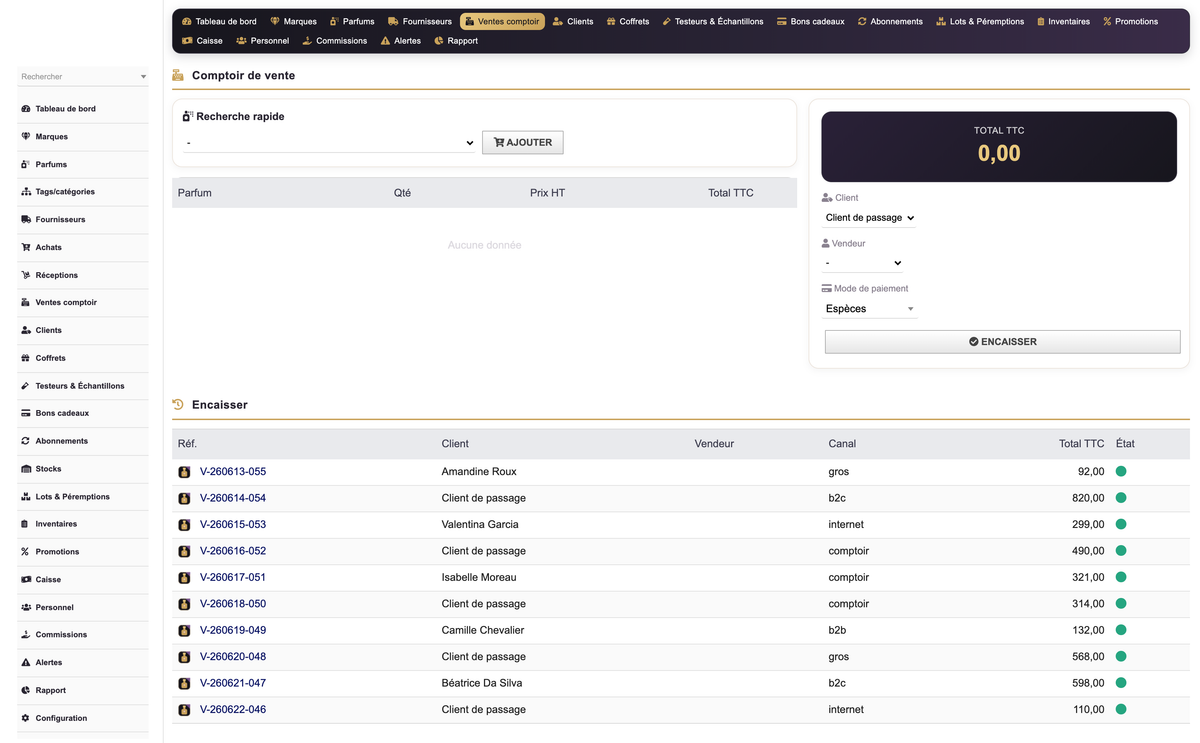Viewport: 1200px width, 743px height.
Task: Open the Tableau de bord top tab
Action: [x=219, y=21]
